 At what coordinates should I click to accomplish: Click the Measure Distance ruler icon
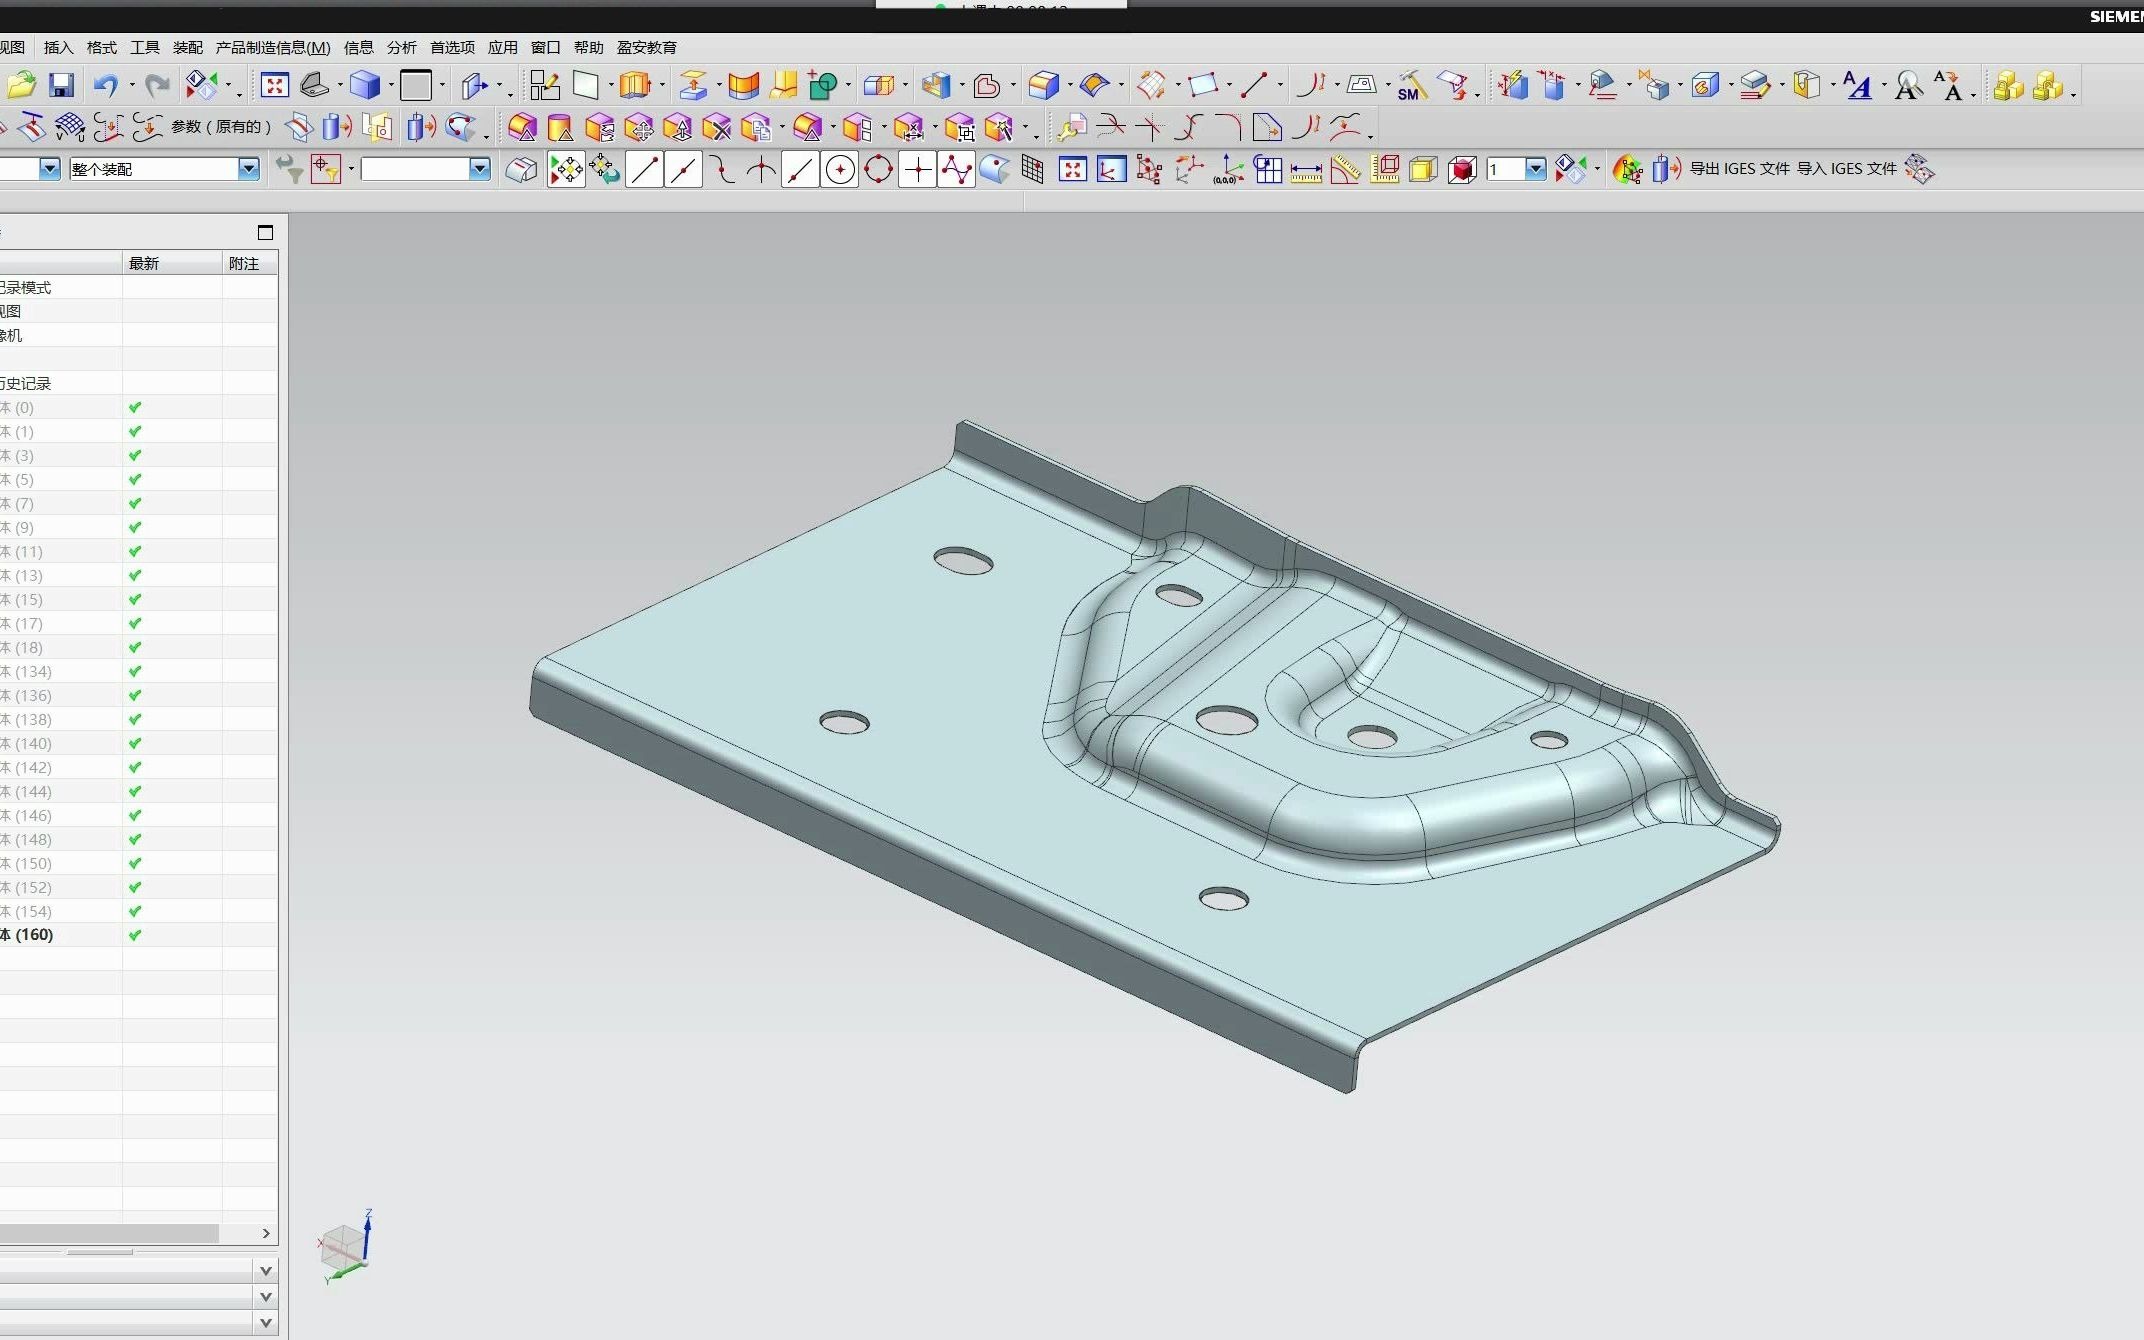(x=1306, y=170)
